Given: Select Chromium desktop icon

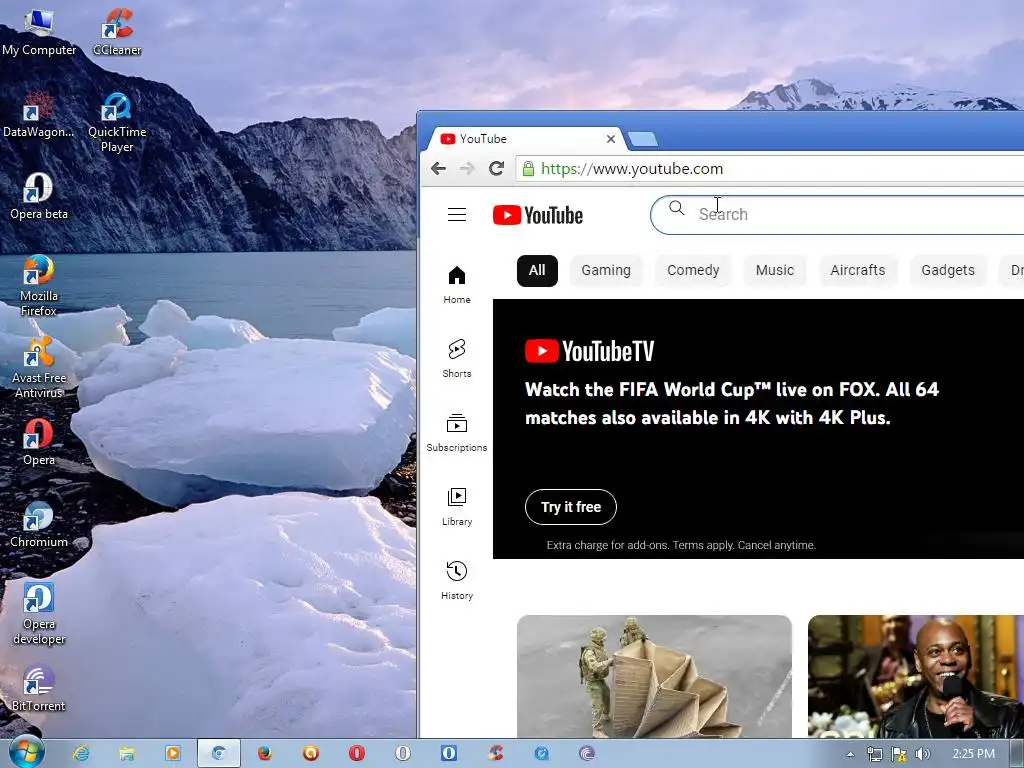Looking at the screenshot, I should [39, 524].
